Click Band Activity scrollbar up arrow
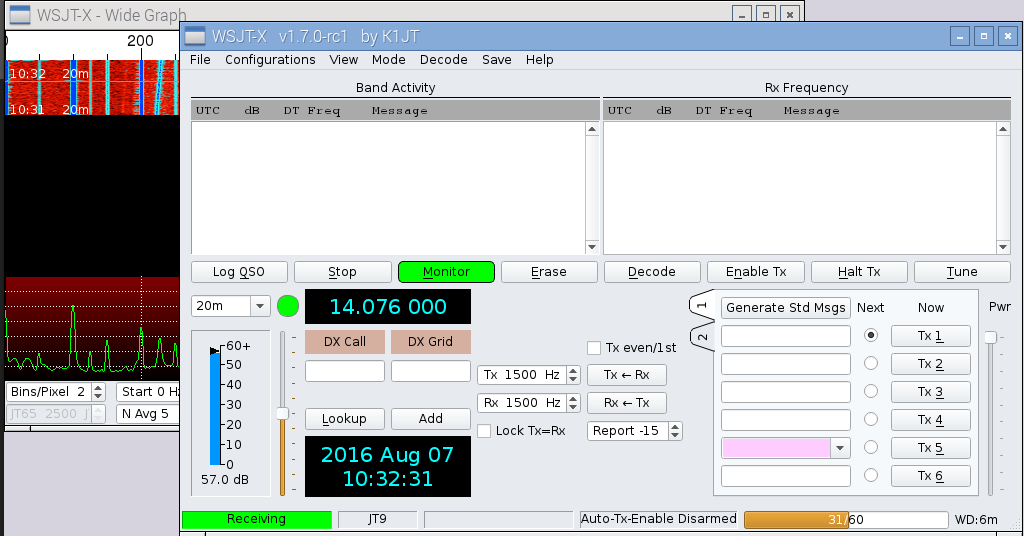This screenshot has width=1024, height=536. (x=592, y=129)
